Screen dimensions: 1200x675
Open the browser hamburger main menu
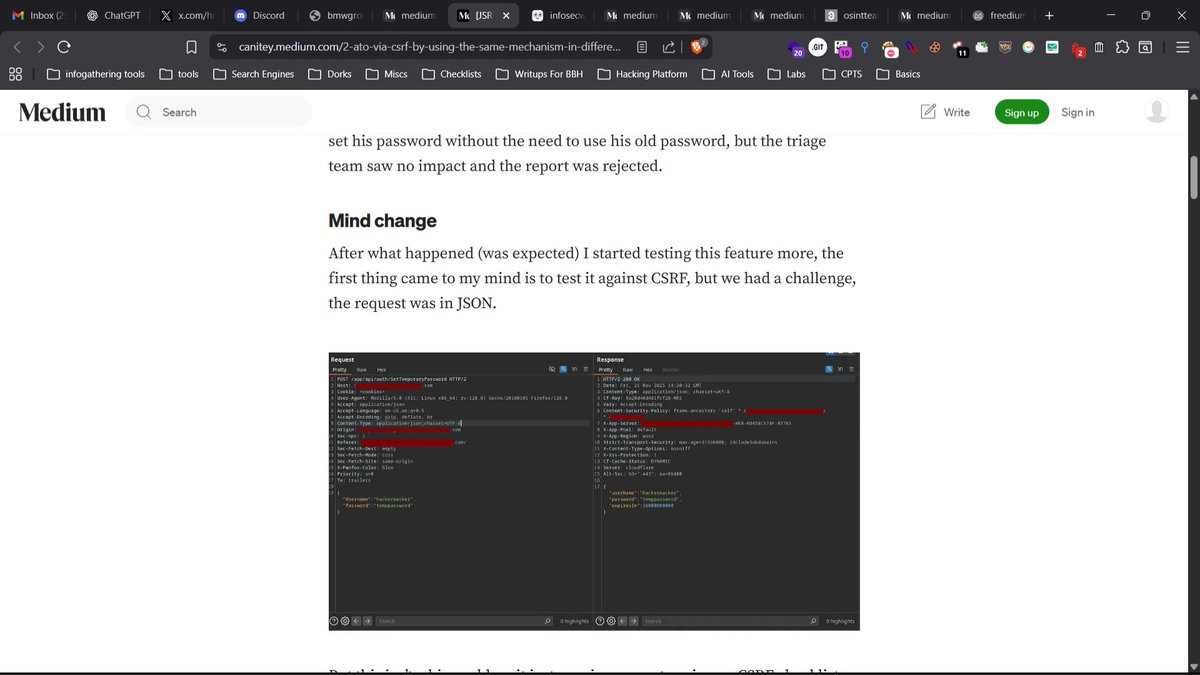click(x=1181, y=47)
